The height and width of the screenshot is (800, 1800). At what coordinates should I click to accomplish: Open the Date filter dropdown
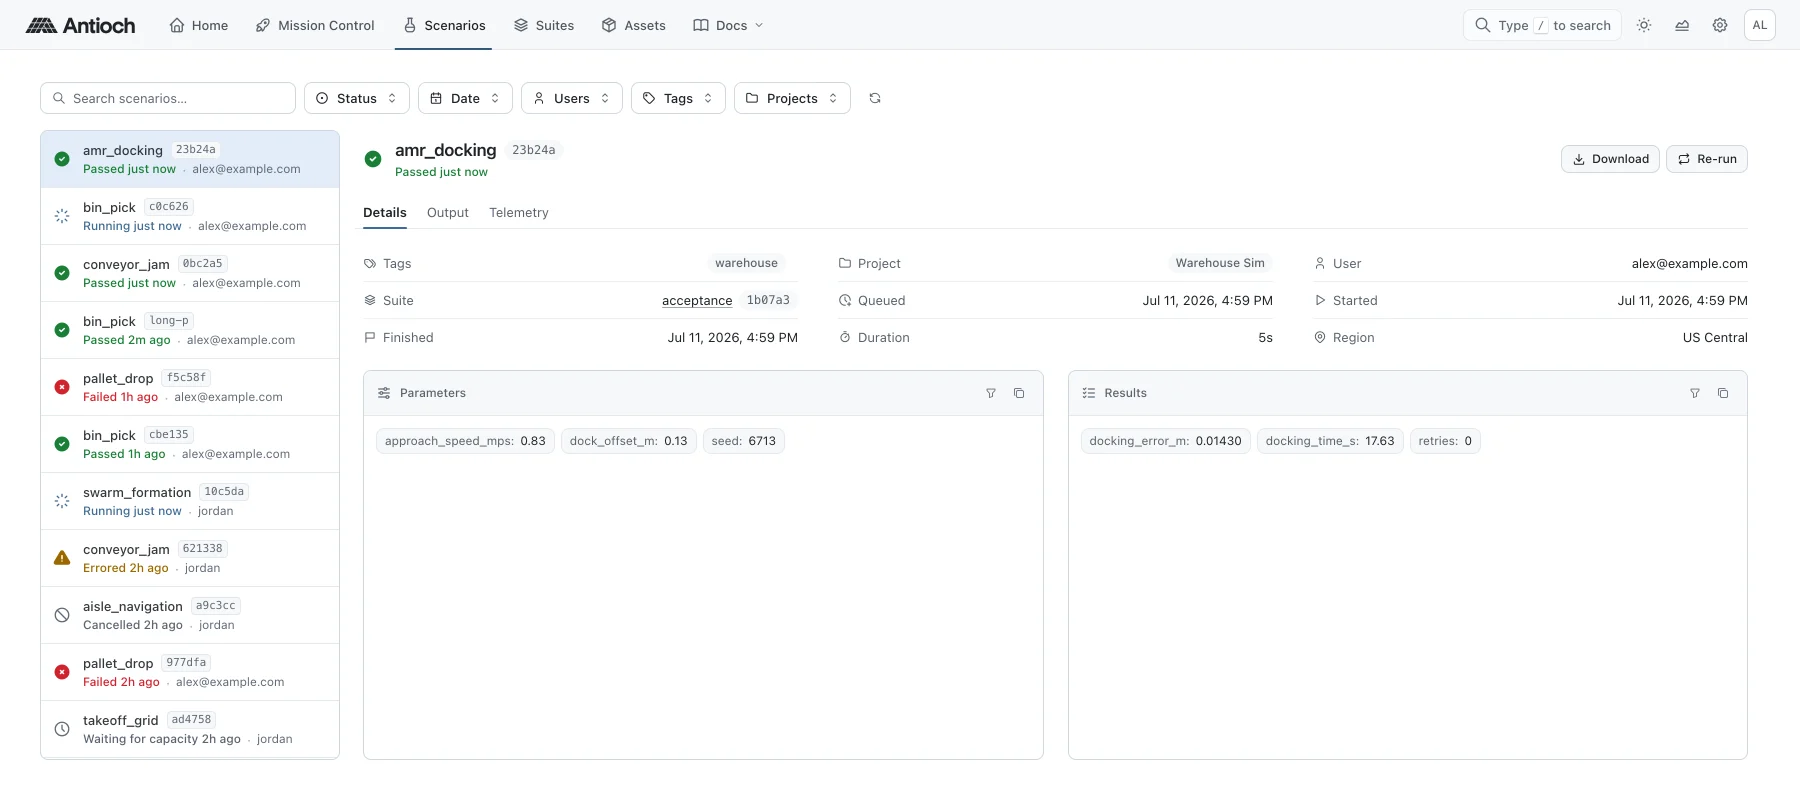coord(465,98)
